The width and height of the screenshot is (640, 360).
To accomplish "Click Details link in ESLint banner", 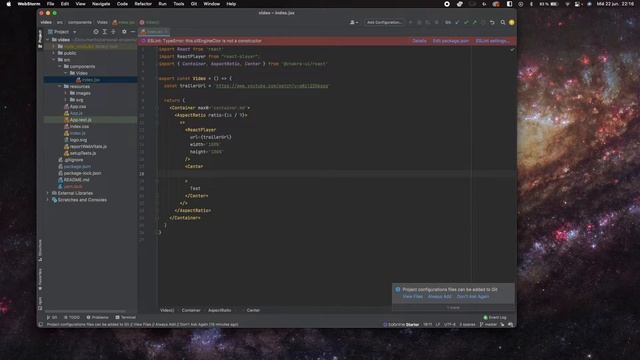I will 419,41.
